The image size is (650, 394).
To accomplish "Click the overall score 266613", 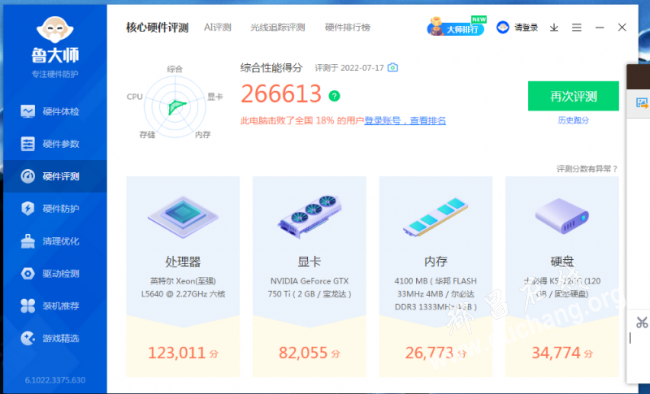I will 281,94.
